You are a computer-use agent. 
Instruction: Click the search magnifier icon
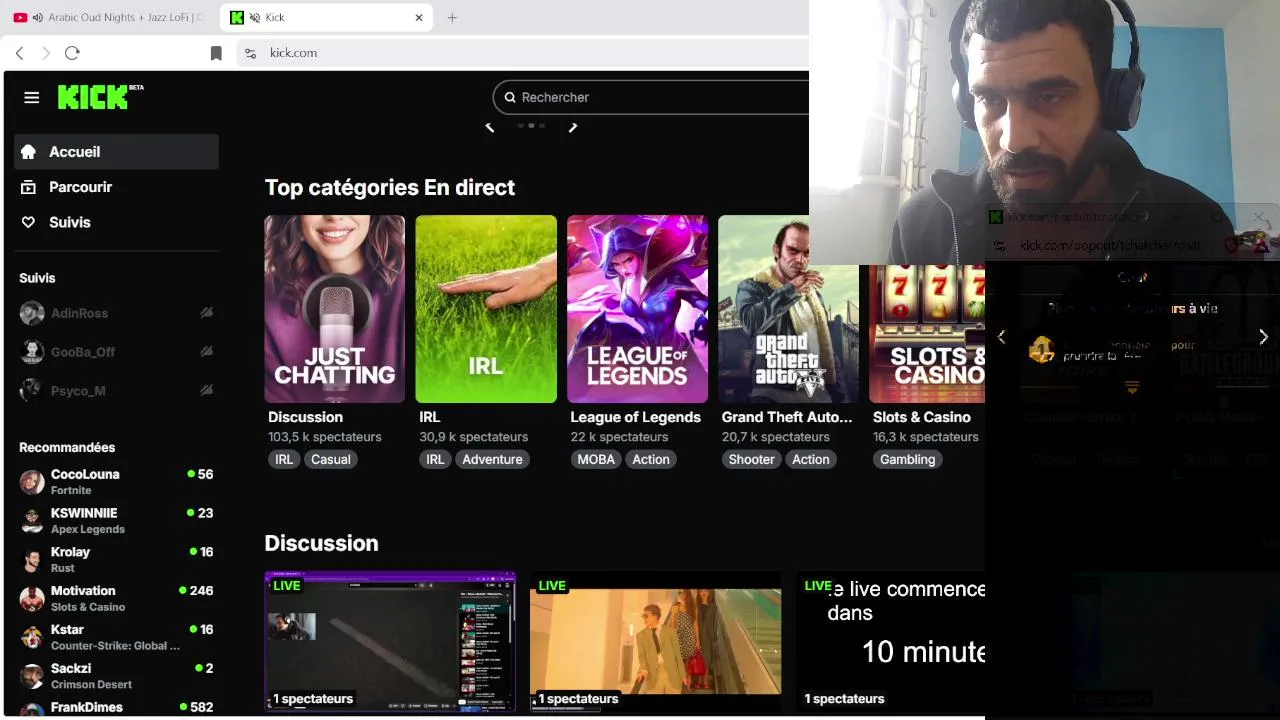click(x=510, y=97)
